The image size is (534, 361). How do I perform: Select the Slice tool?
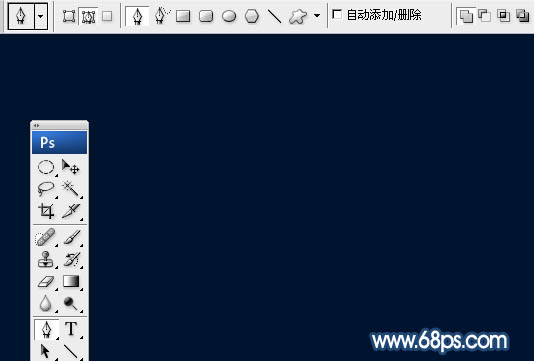coord(71,211)
